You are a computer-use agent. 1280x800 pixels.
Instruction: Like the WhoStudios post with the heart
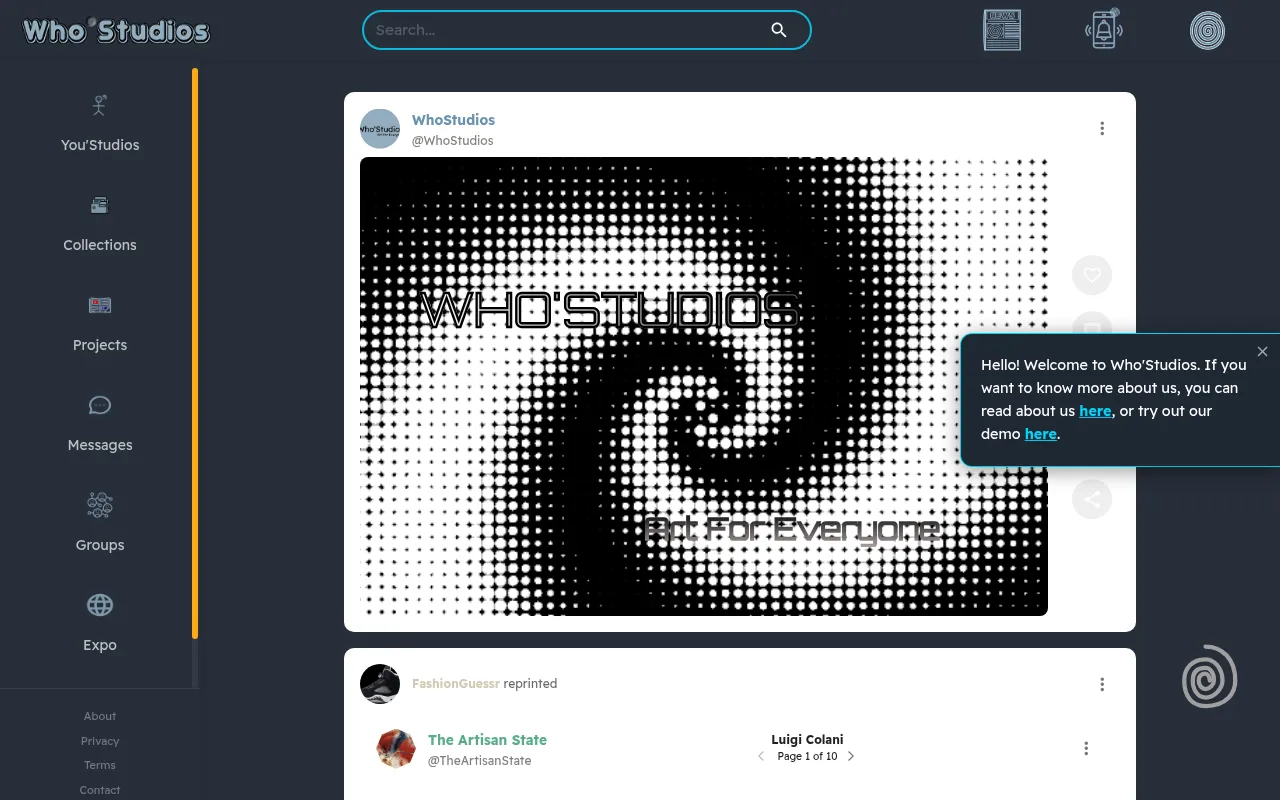point(1092,275)
